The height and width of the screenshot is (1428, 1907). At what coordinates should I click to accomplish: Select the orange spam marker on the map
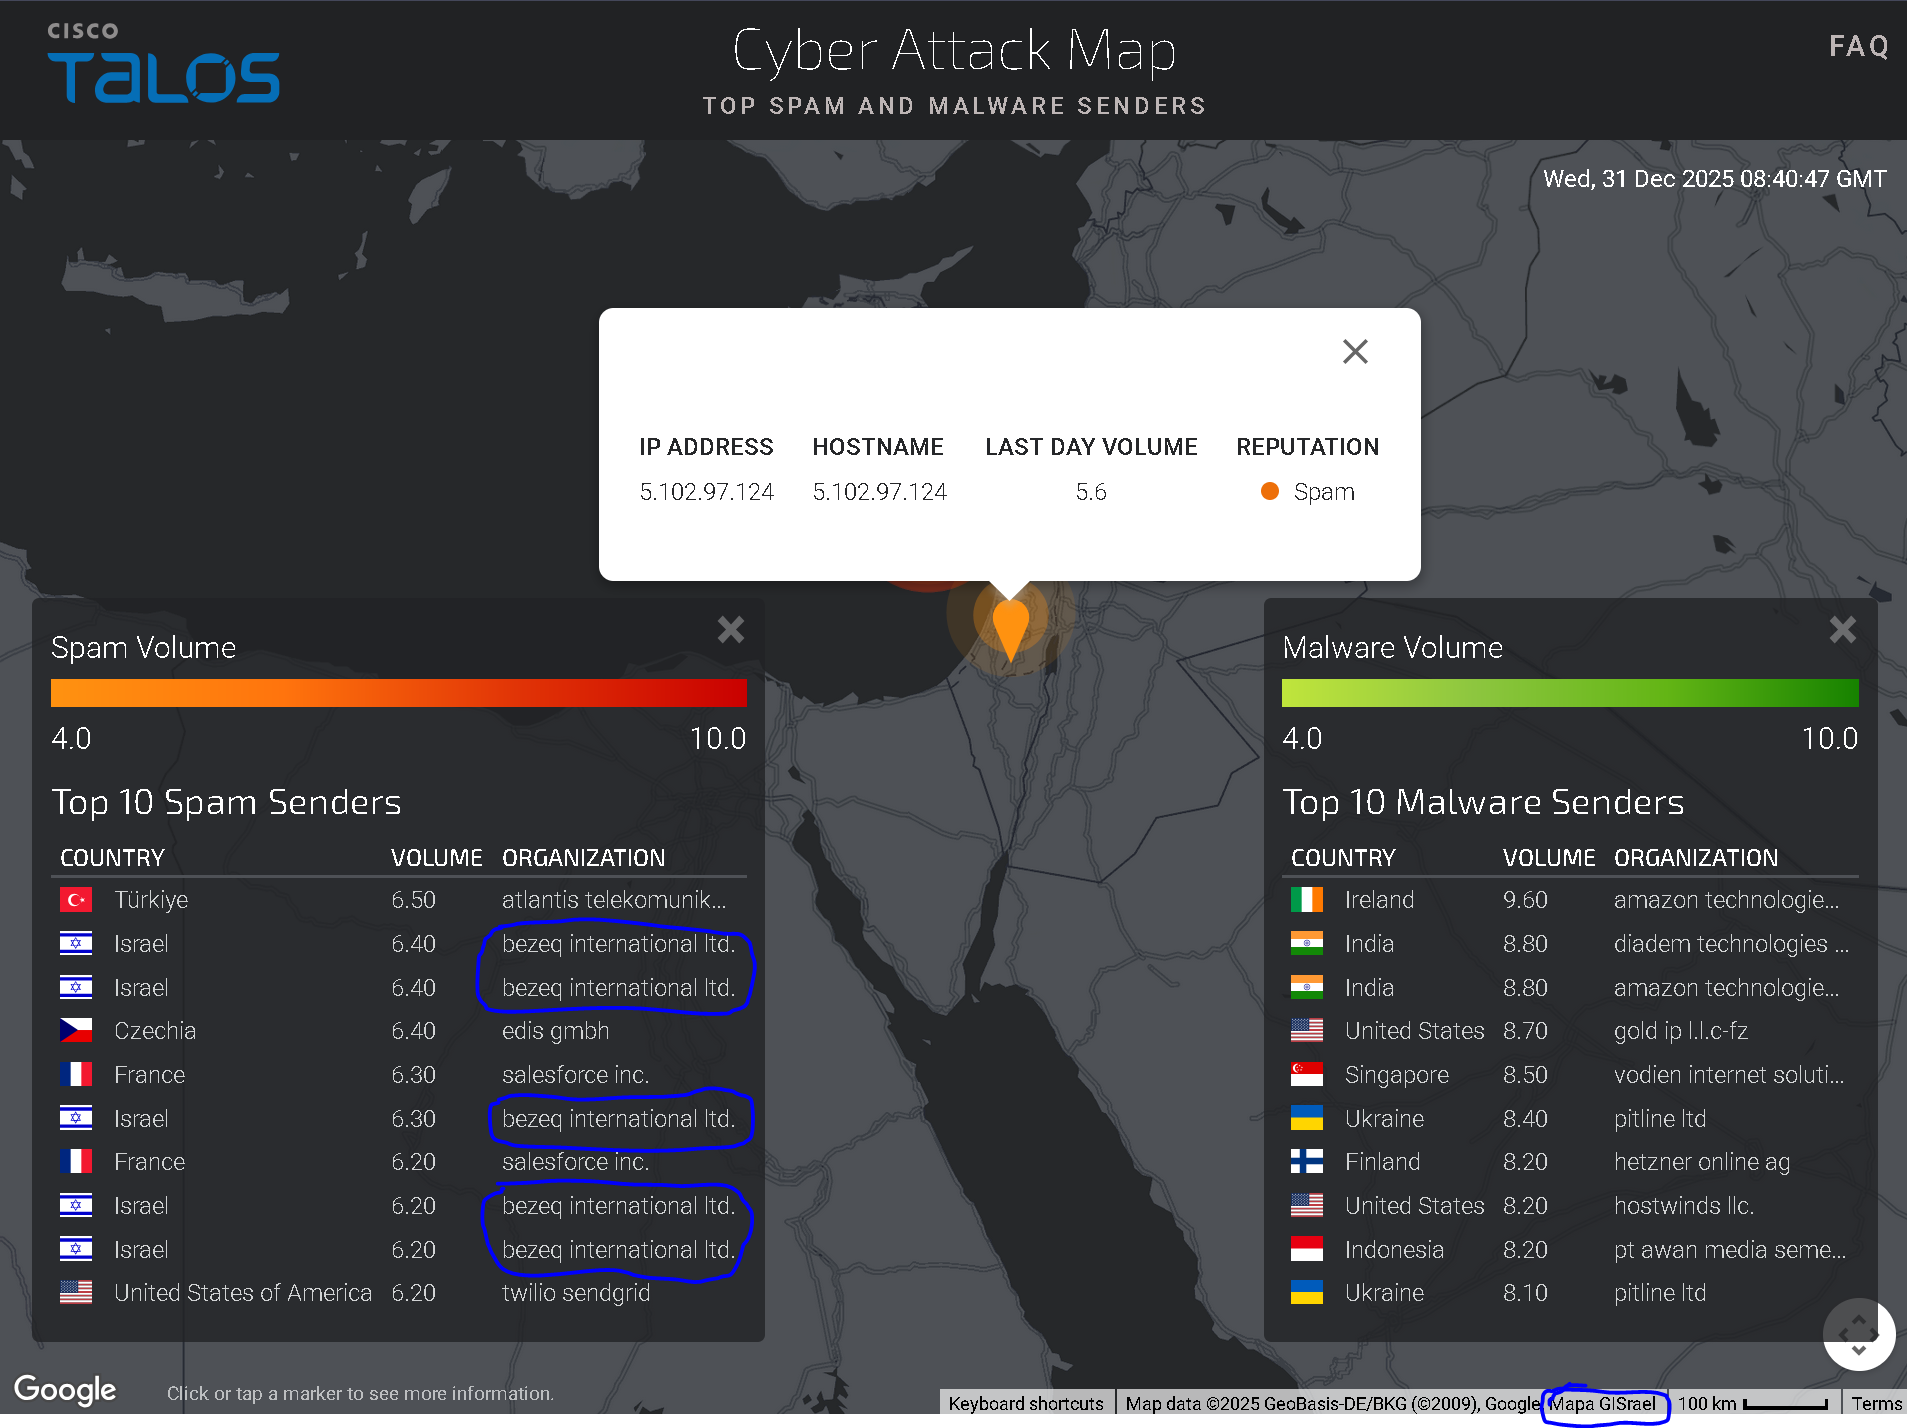1011,629
